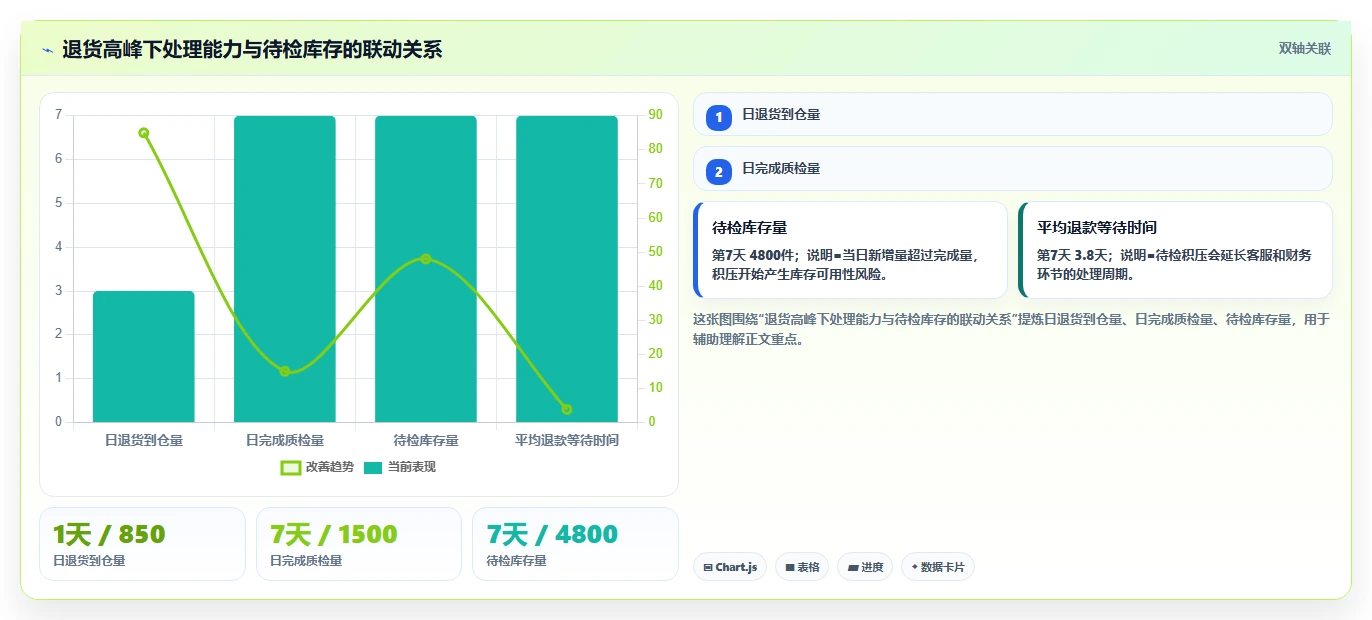This screenshot has width=1372, height=620.
Task: Select numbered item 1 日退货到仓量
Action: (1012, 115)
